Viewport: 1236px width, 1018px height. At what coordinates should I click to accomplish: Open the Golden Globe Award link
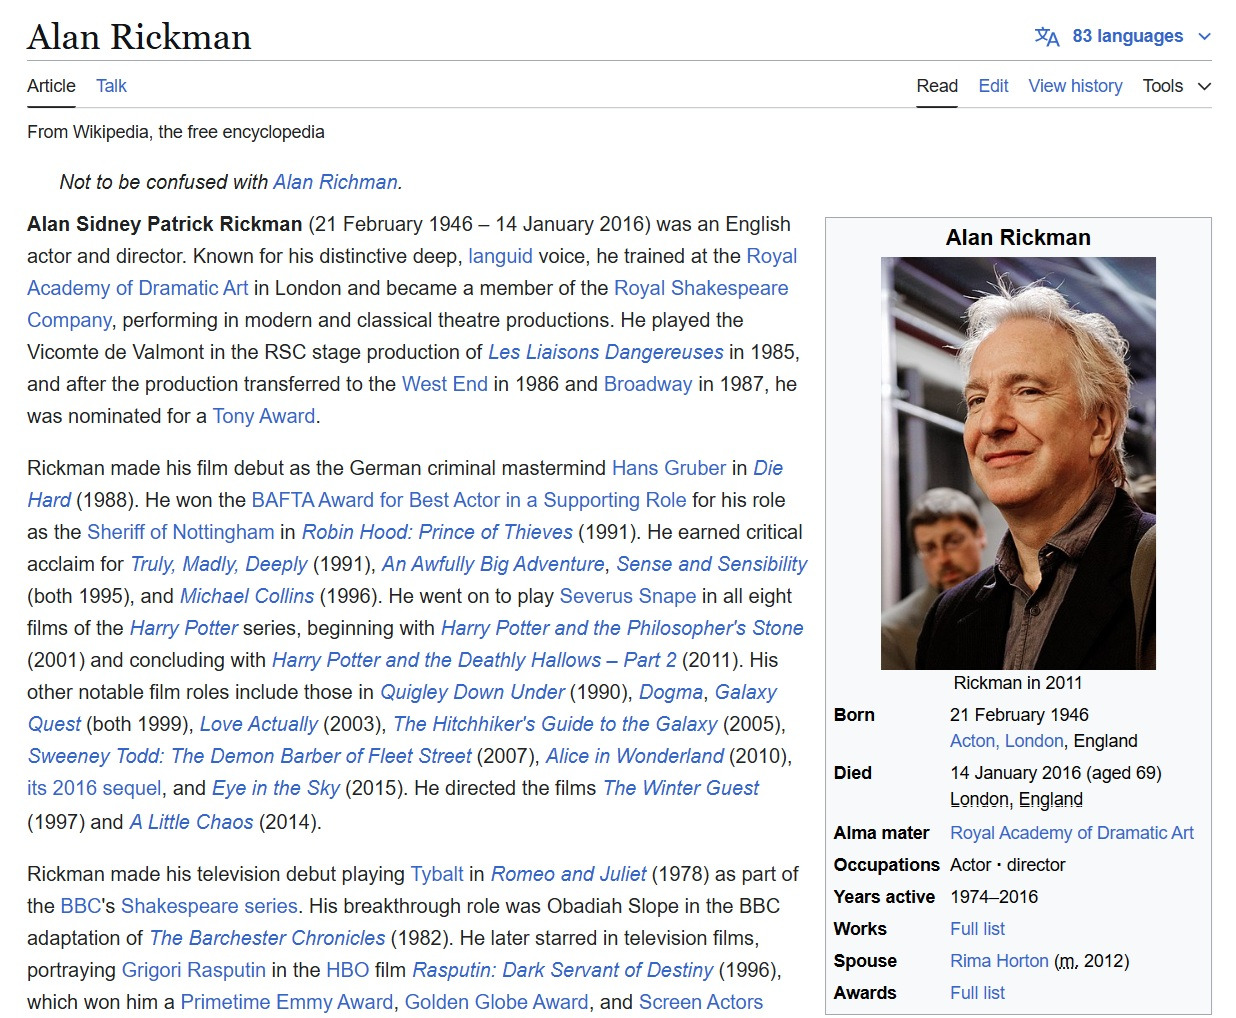point(497,1002)
